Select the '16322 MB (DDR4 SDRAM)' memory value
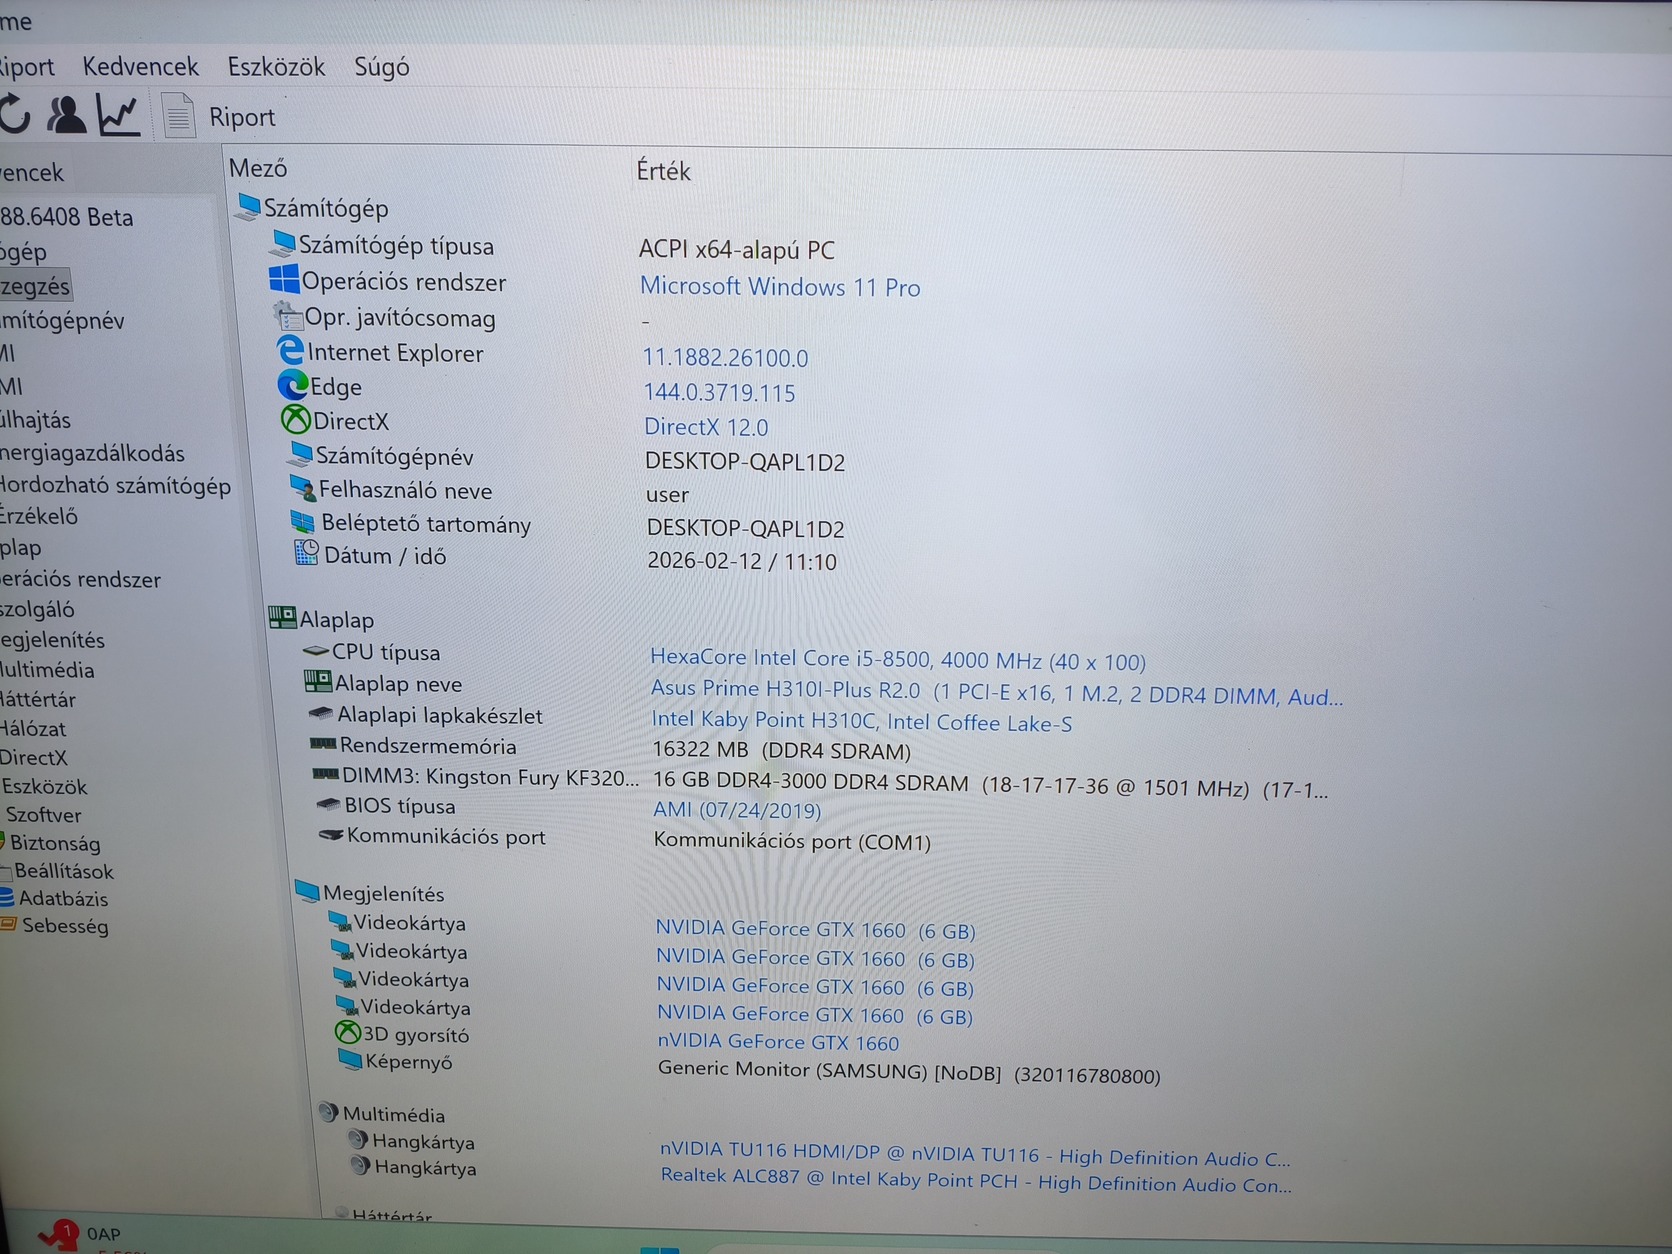This screenshot has height=1254, width=1672. (x=781, y=751)
